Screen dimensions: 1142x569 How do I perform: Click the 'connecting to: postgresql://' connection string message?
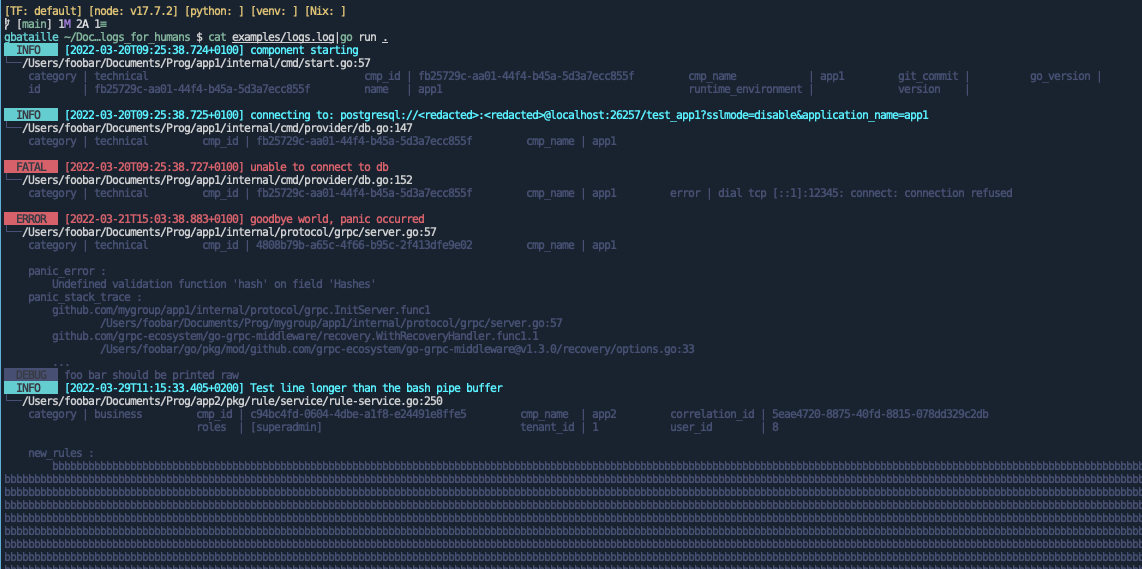589,115
